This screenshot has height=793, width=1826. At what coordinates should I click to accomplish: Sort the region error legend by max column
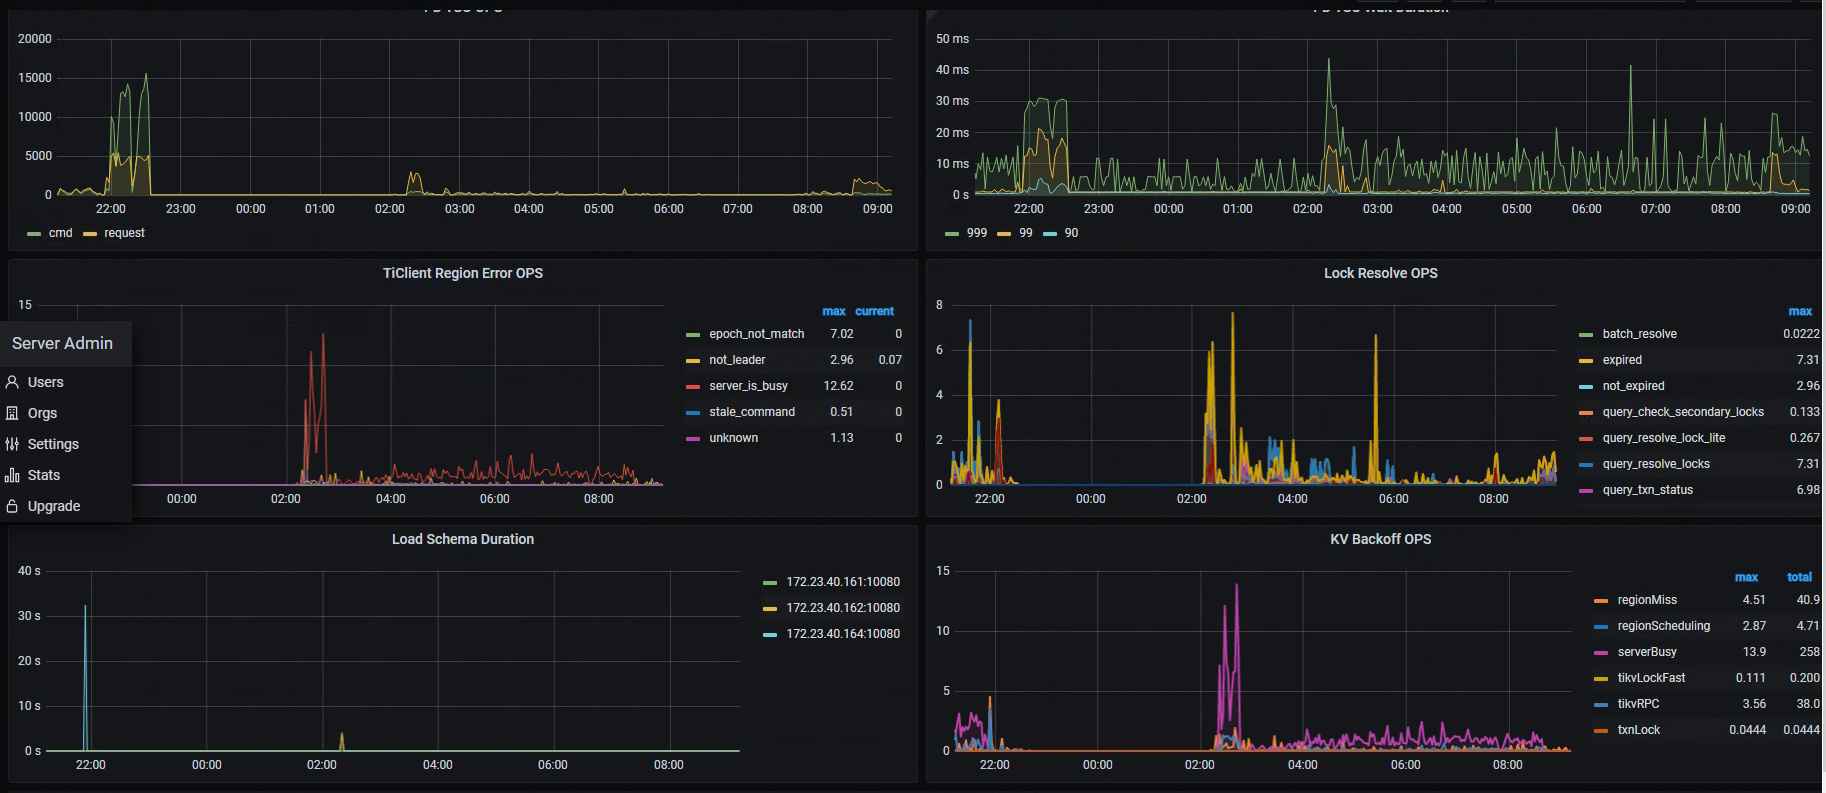[x=834, y=311]
